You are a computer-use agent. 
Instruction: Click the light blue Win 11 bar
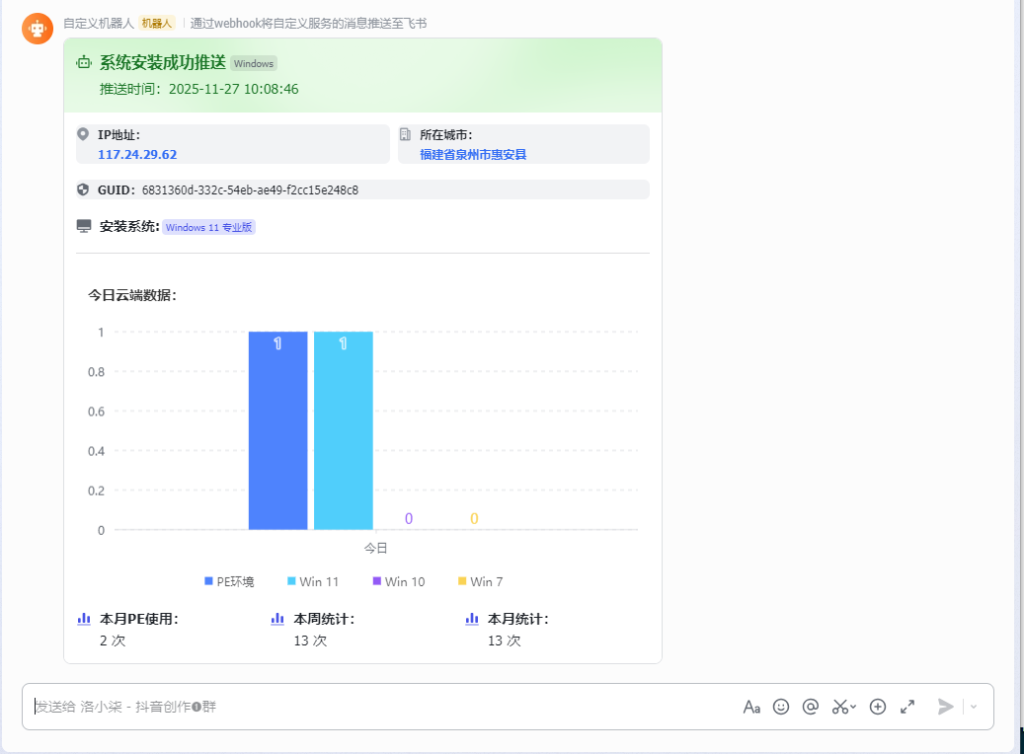343,430
